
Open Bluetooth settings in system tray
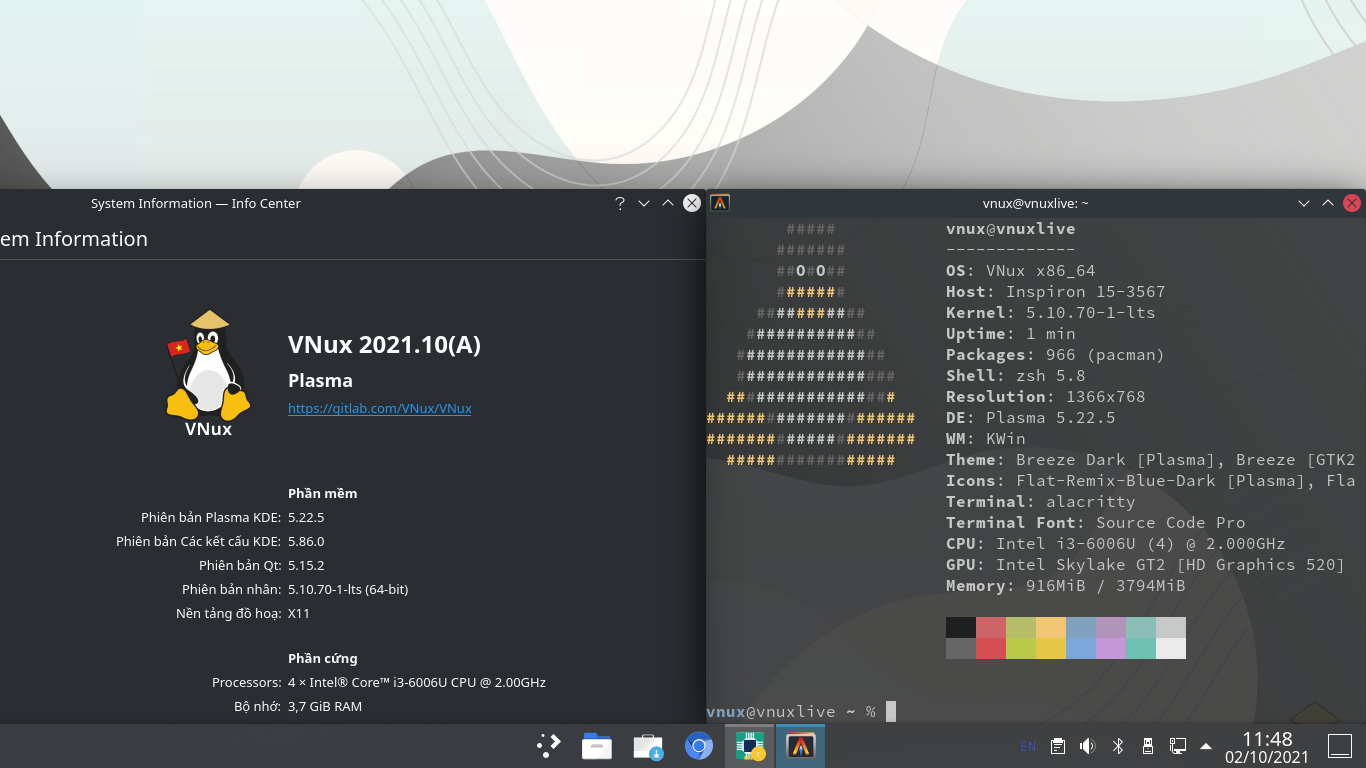[1118, 746]
